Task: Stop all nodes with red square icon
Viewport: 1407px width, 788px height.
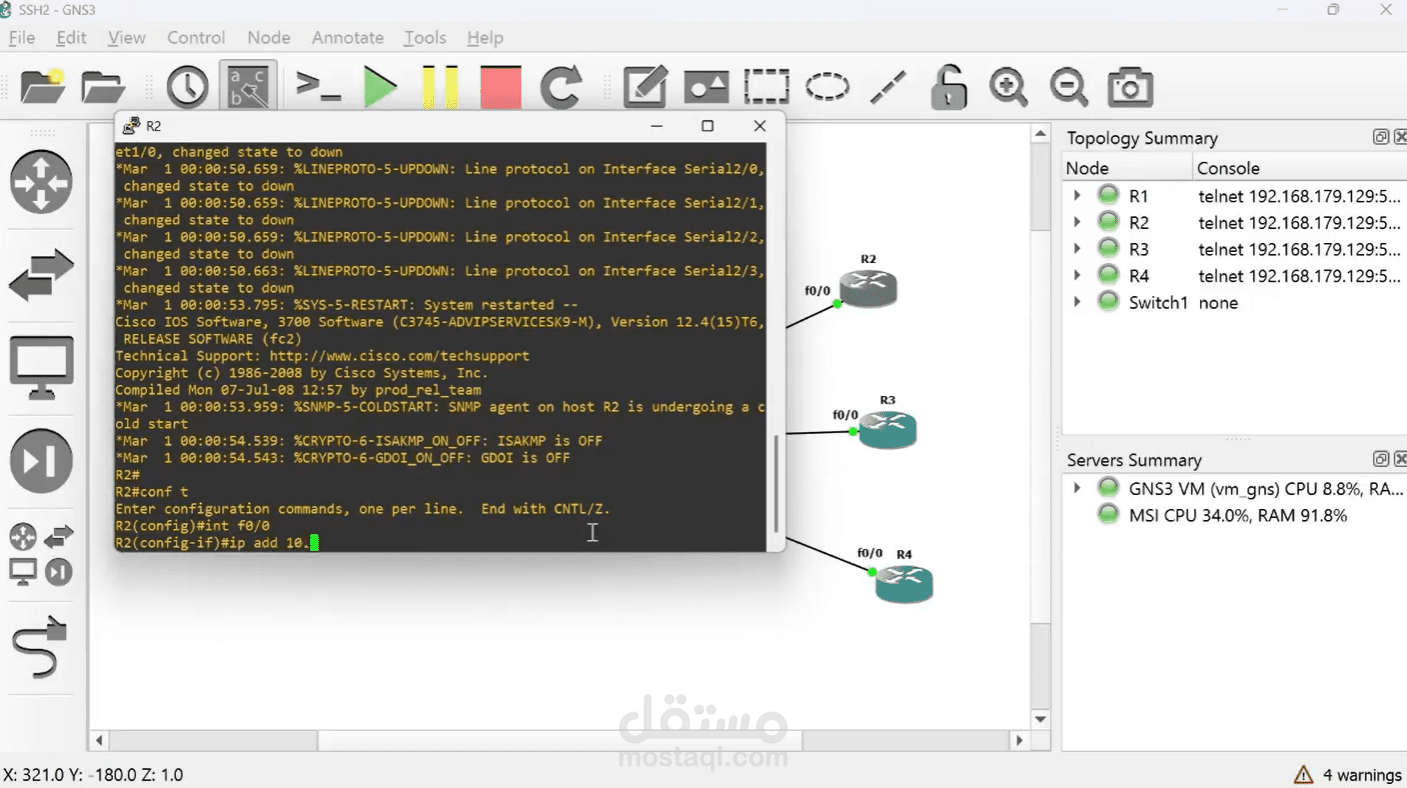Action: pos(501,88)
